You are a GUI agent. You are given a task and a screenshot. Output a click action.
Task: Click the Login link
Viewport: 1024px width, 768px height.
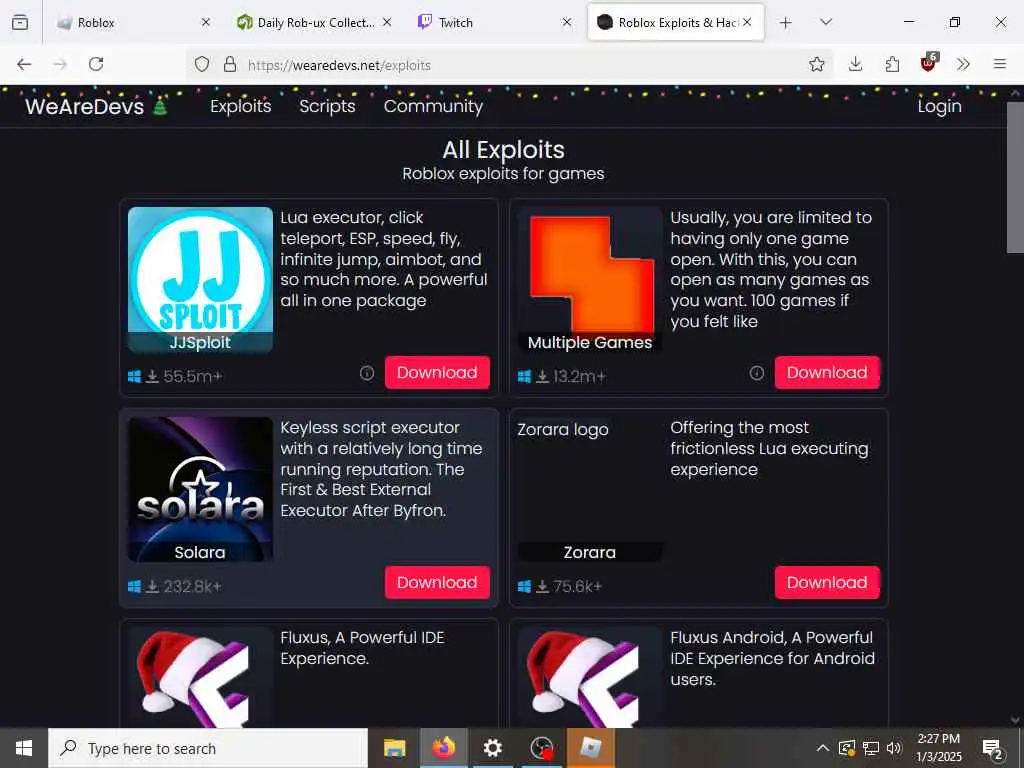[939, 106]
